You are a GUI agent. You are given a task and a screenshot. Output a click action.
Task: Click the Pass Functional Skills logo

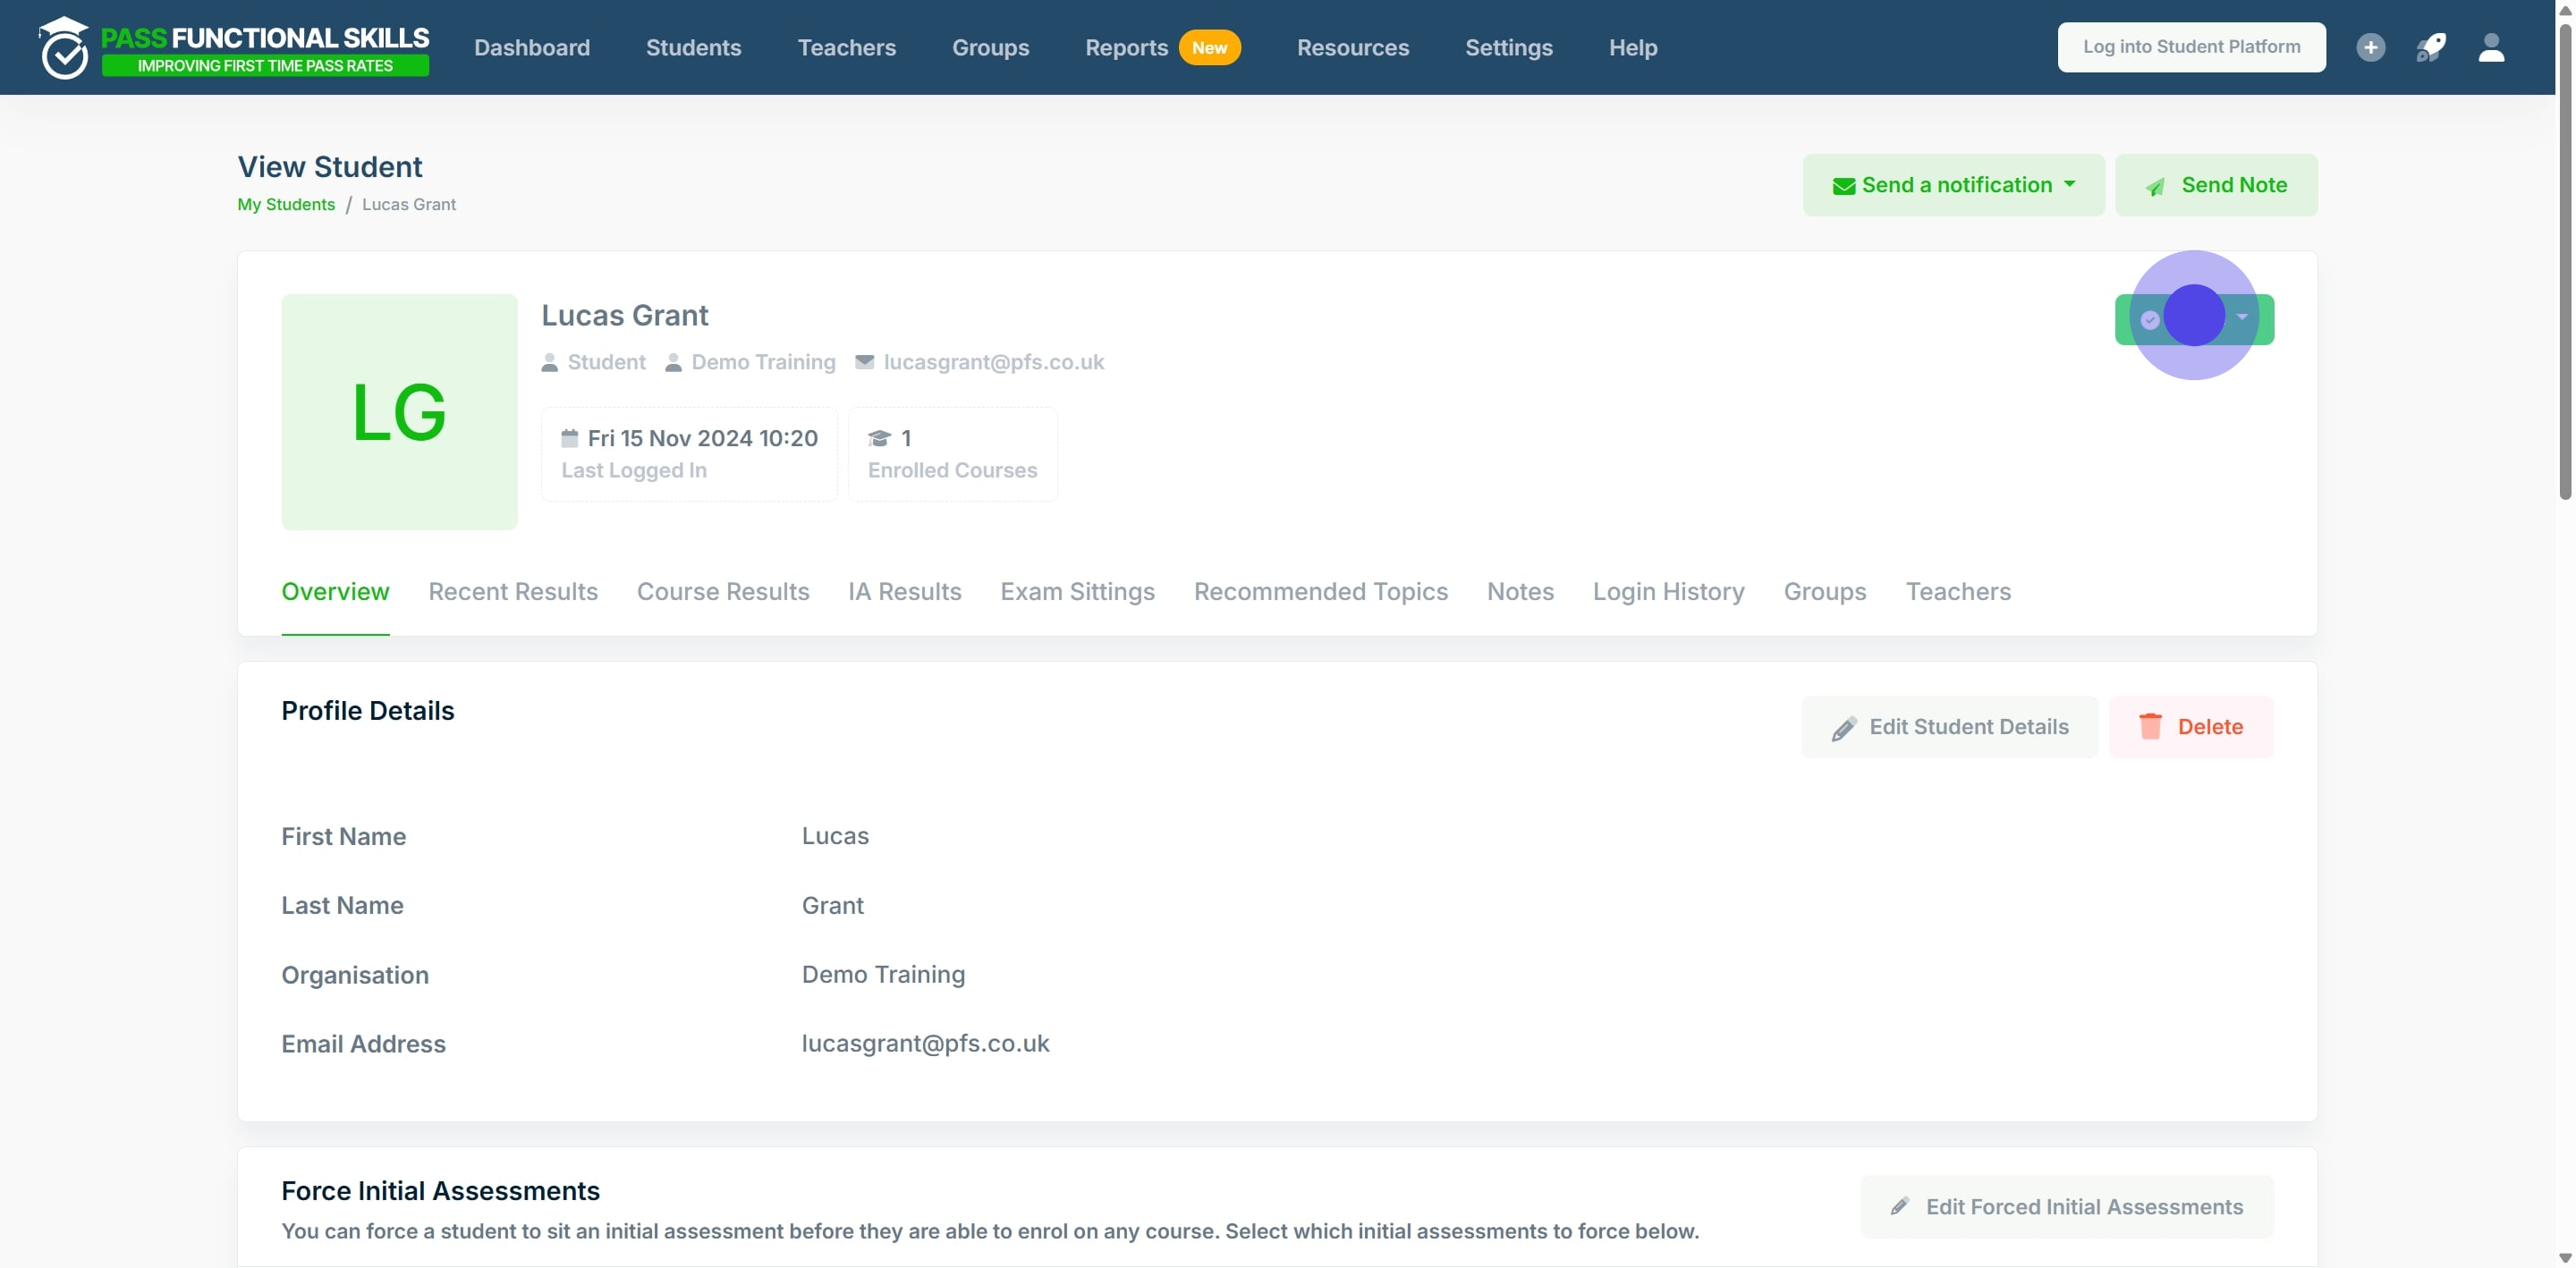tap(234, 47)
